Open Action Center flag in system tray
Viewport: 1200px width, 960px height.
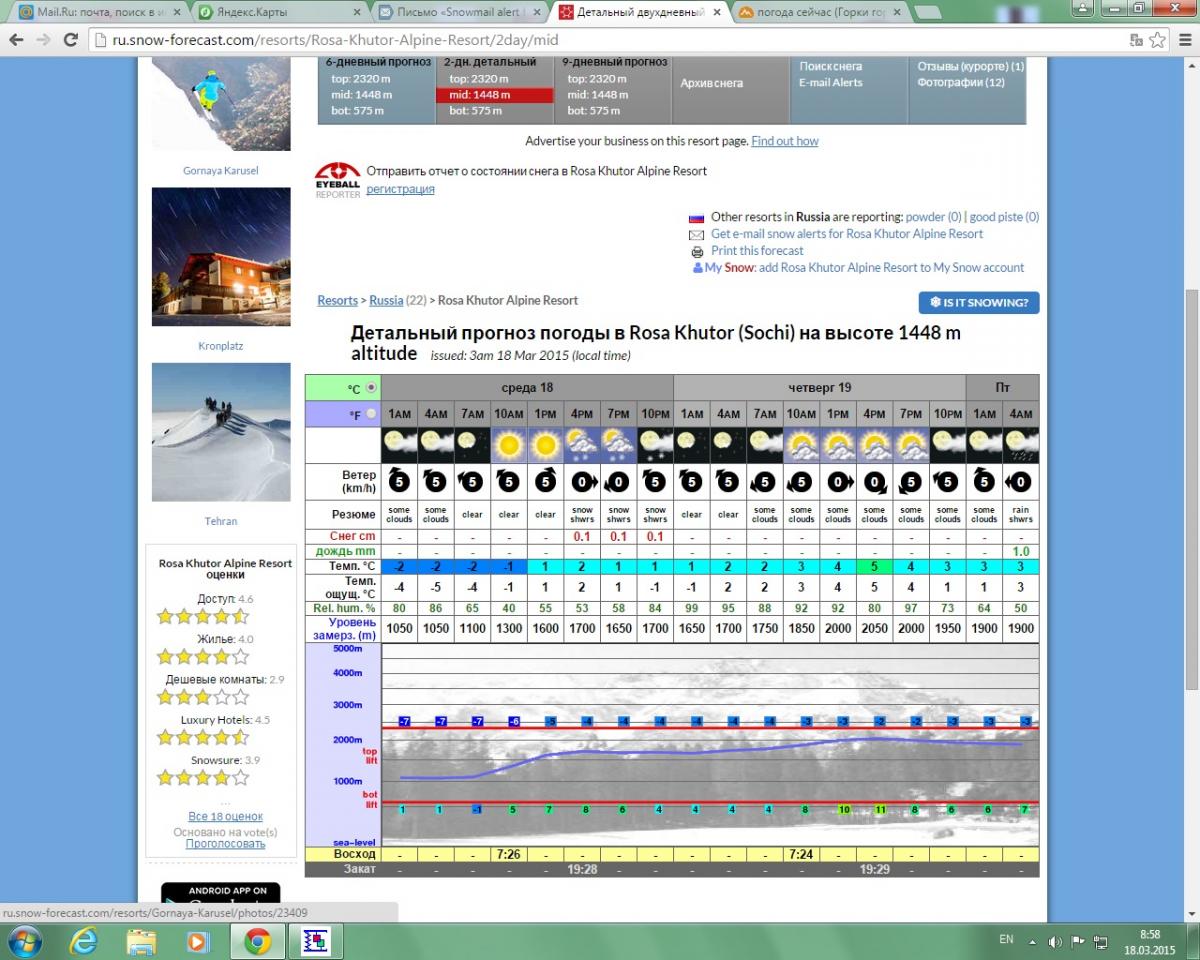pos(1078,941)
